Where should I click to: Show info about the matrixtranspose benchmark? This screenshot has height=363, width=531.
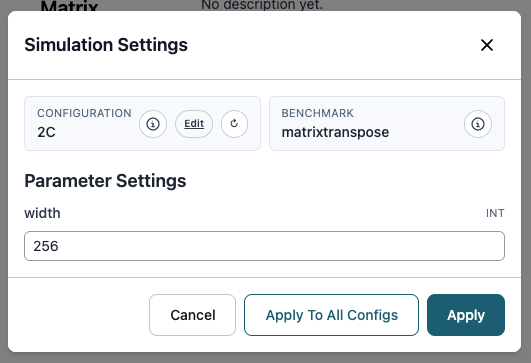point(478,124)
